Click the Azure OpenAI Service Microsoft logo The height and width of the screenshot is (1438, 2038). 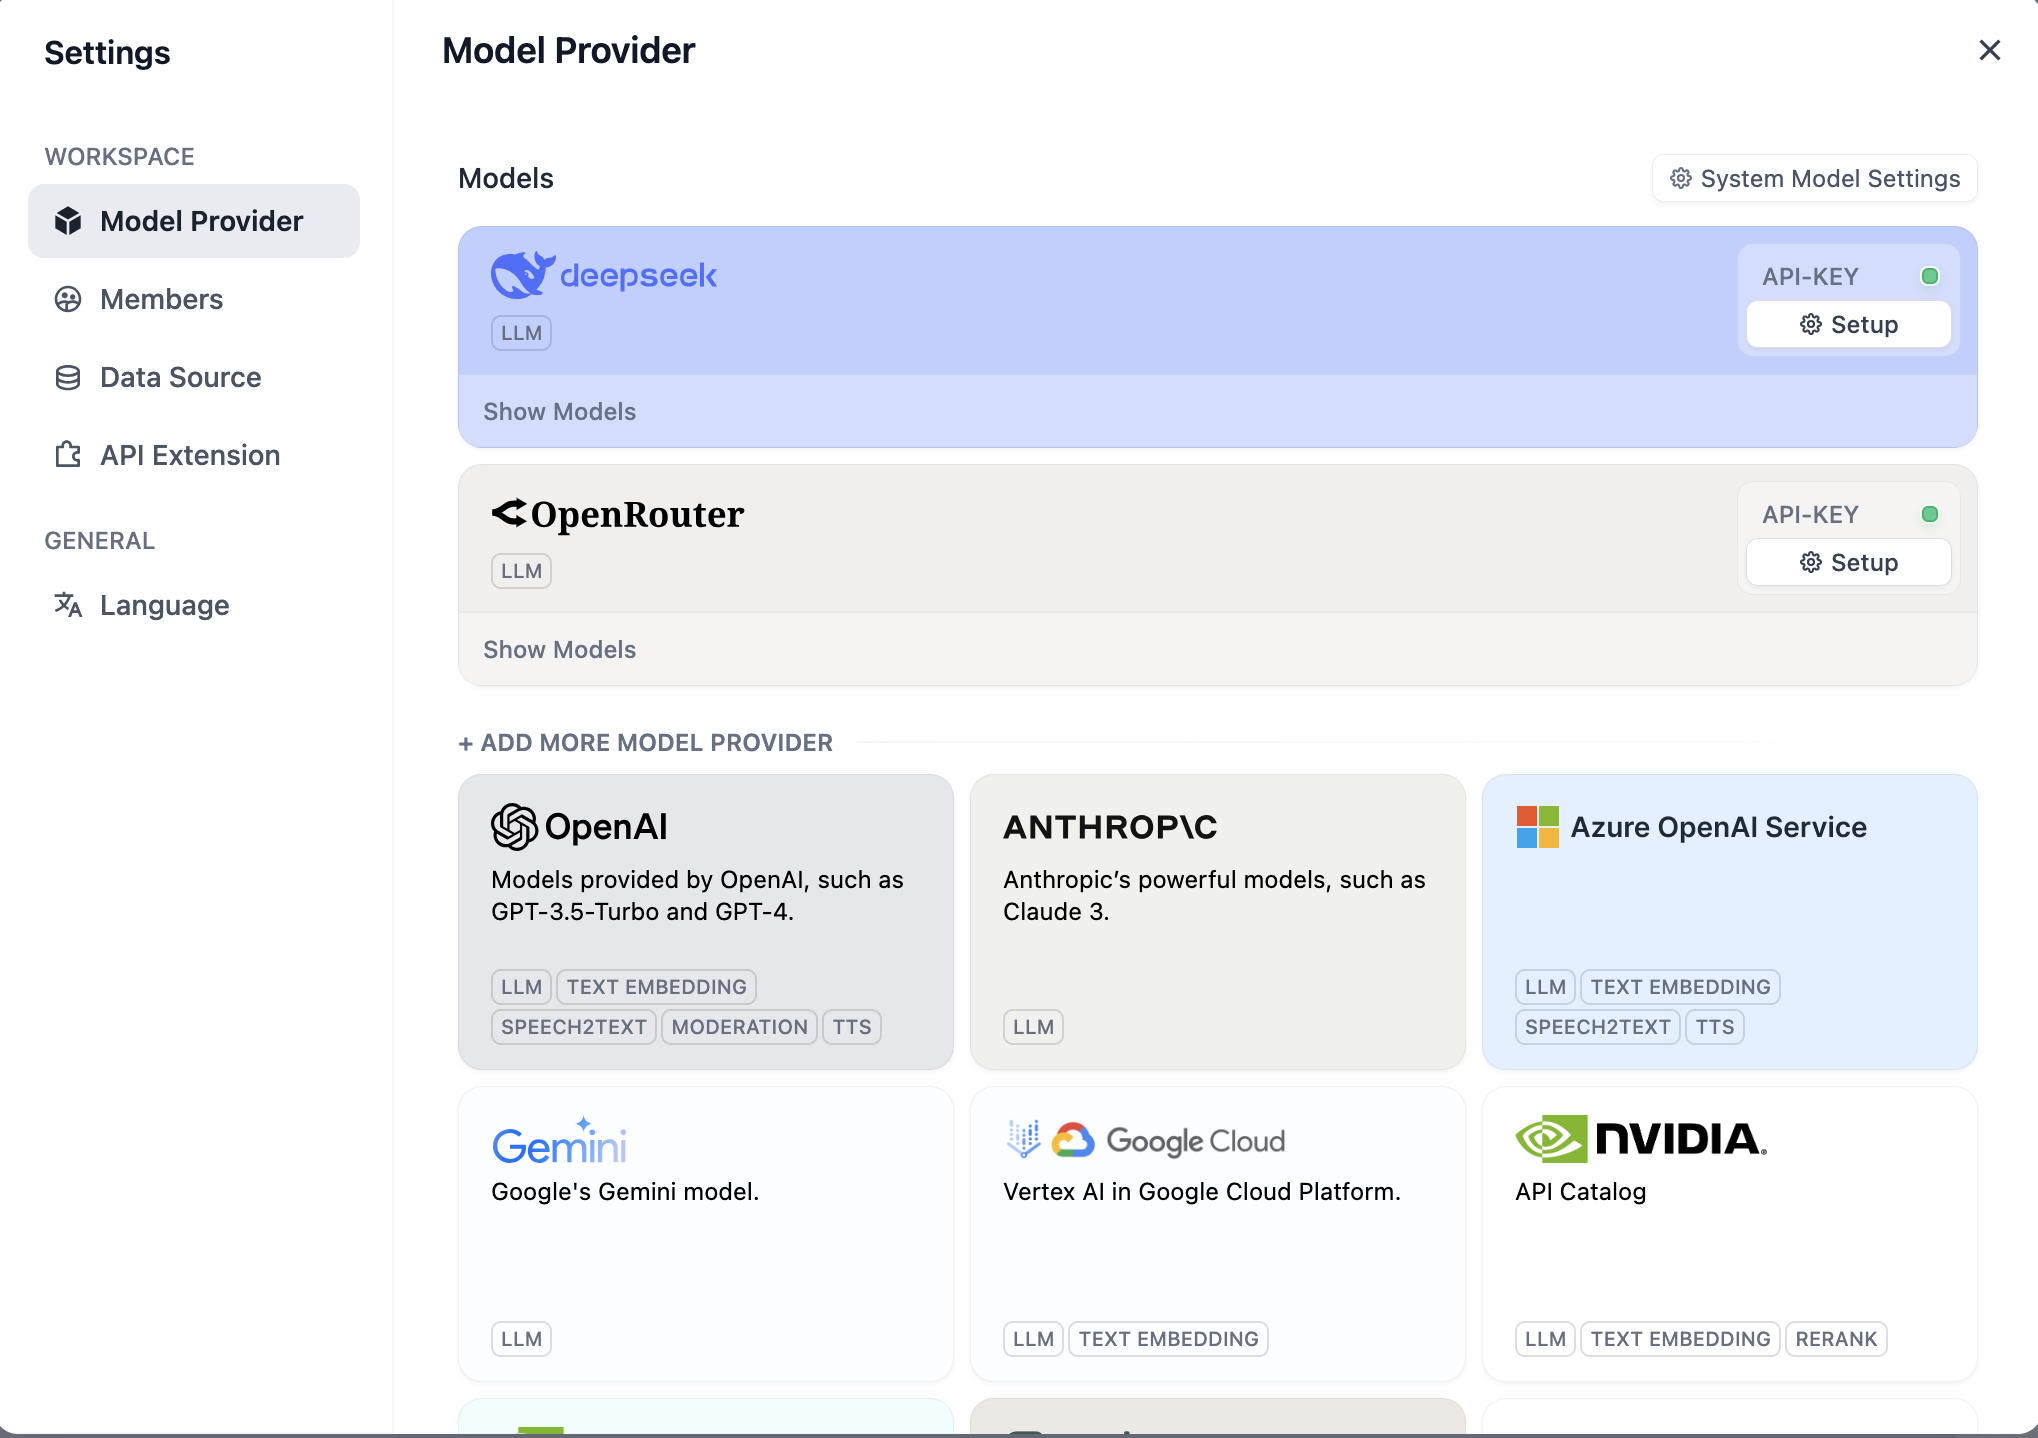(1537, 827)
